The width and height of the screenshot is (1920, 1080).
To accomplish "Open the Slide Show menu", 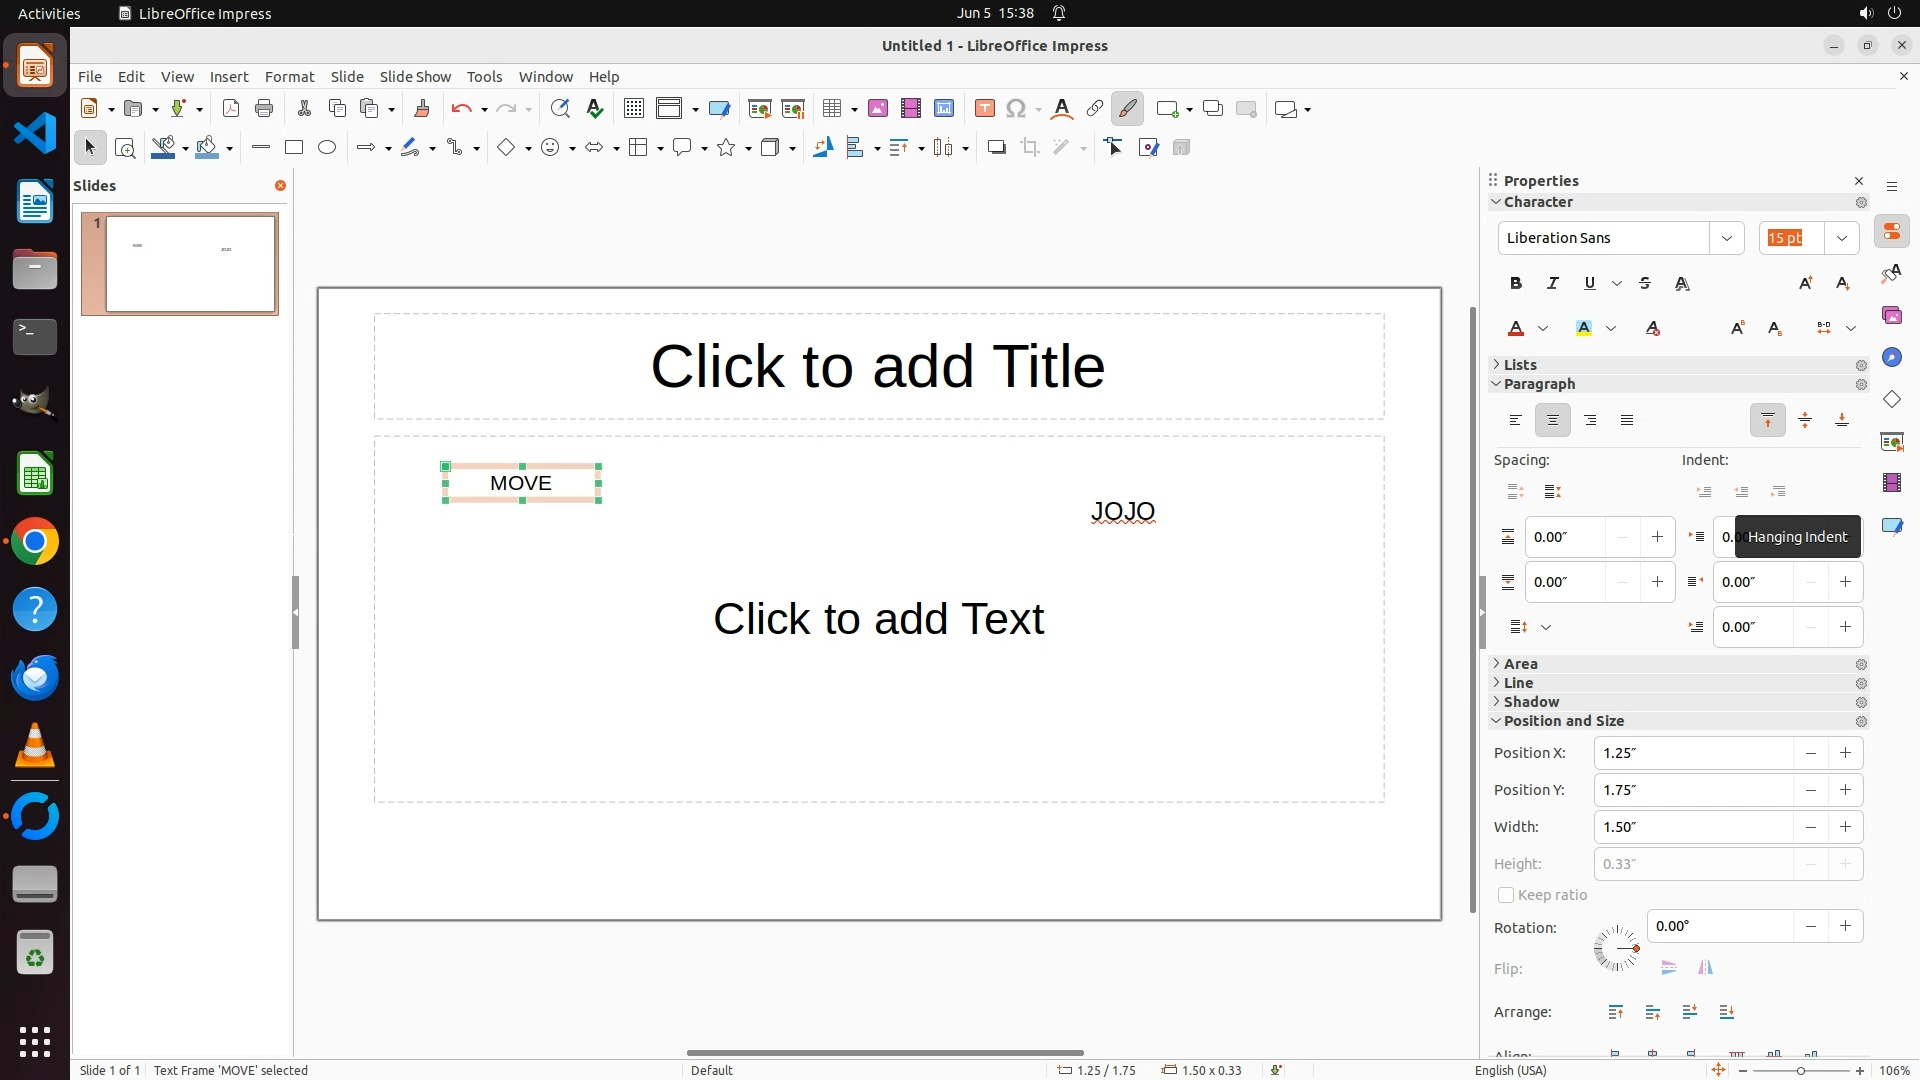I will pos(415,77).
